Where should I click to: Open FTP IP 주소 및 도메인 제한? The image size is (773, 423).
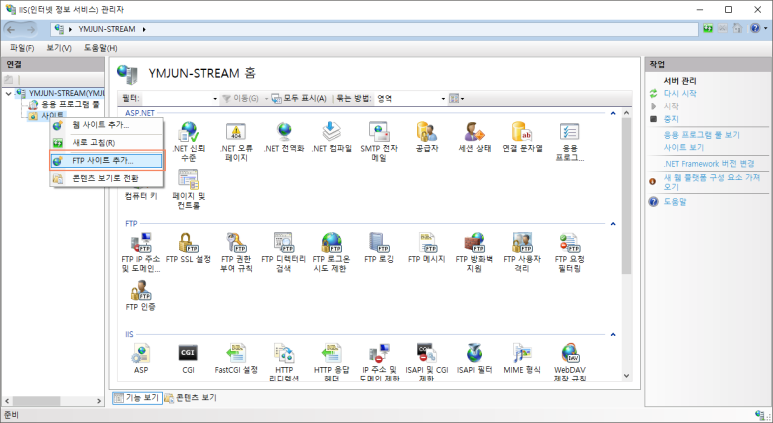click(x=141, y=252)
